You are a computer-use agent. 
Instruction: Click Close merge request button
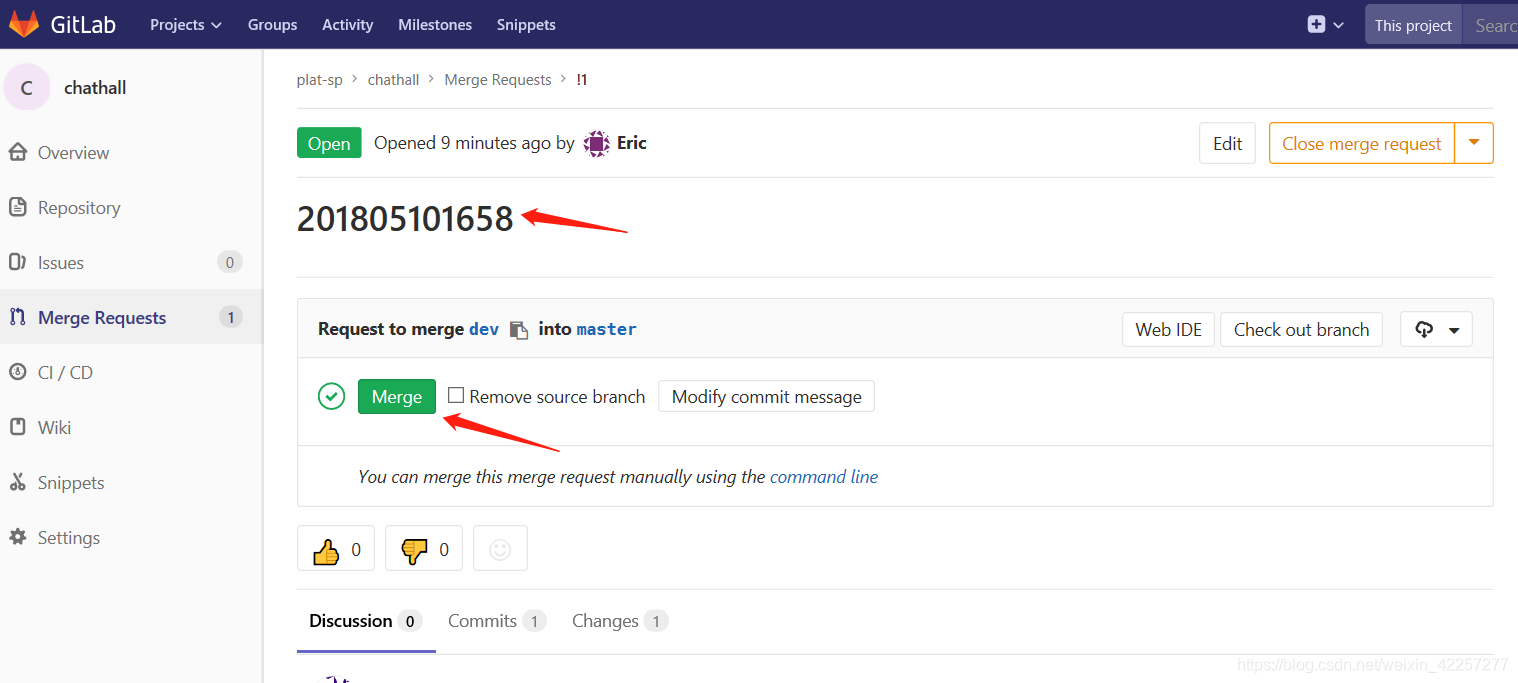click(1362, 143)
